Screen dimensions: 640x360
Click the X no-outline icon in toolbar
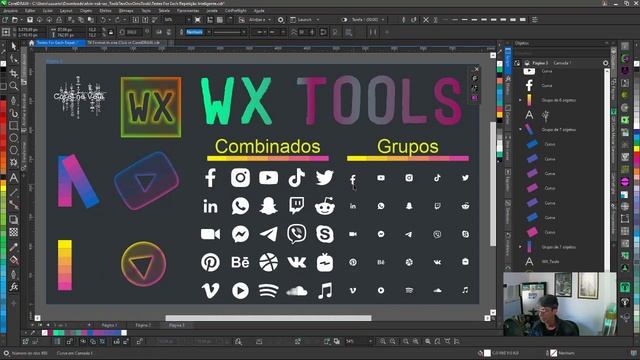point(426,20)
